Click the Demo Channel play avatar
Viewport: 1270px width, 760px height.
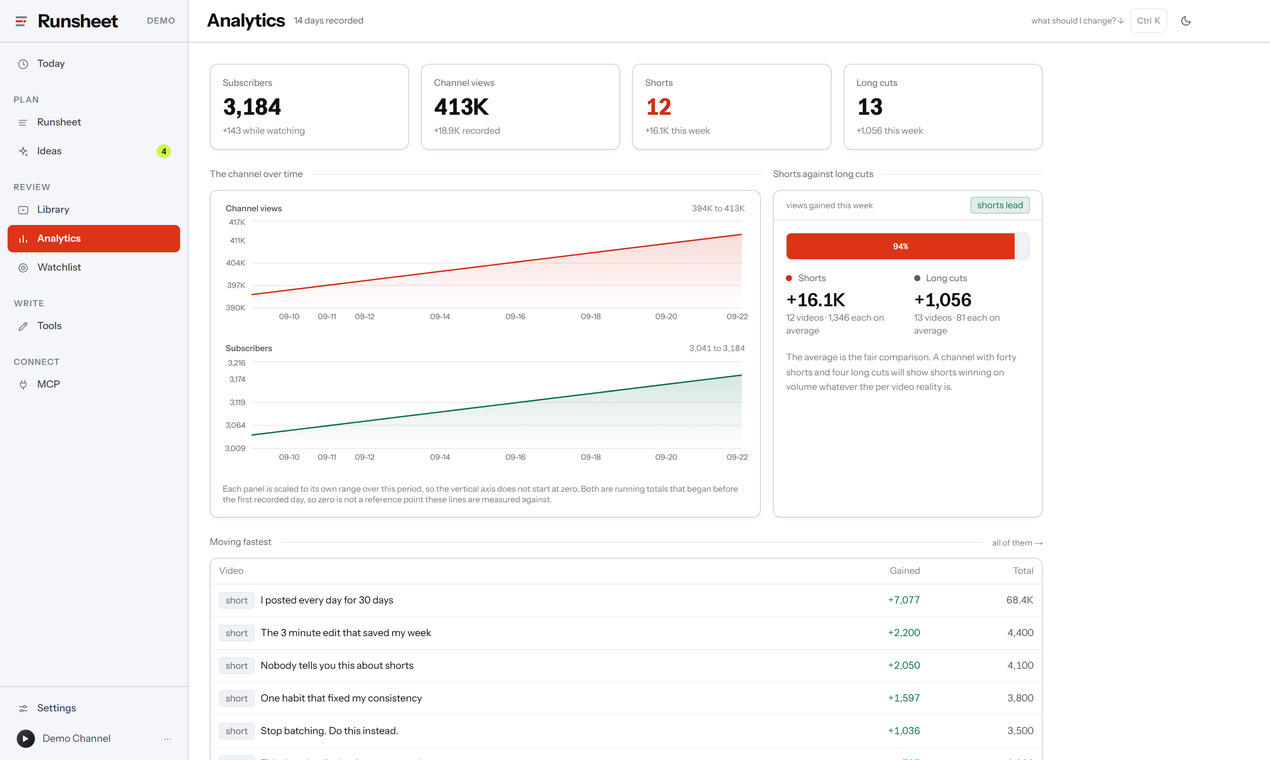26,739
